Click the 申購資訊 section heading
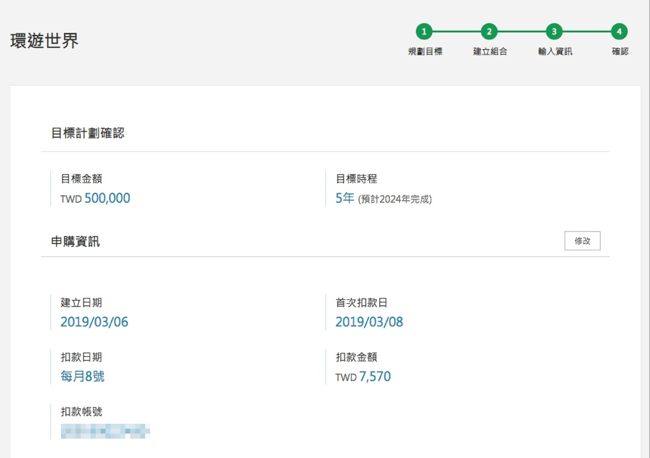This screenshot has height=458, width=650. (x=75, y=241)
